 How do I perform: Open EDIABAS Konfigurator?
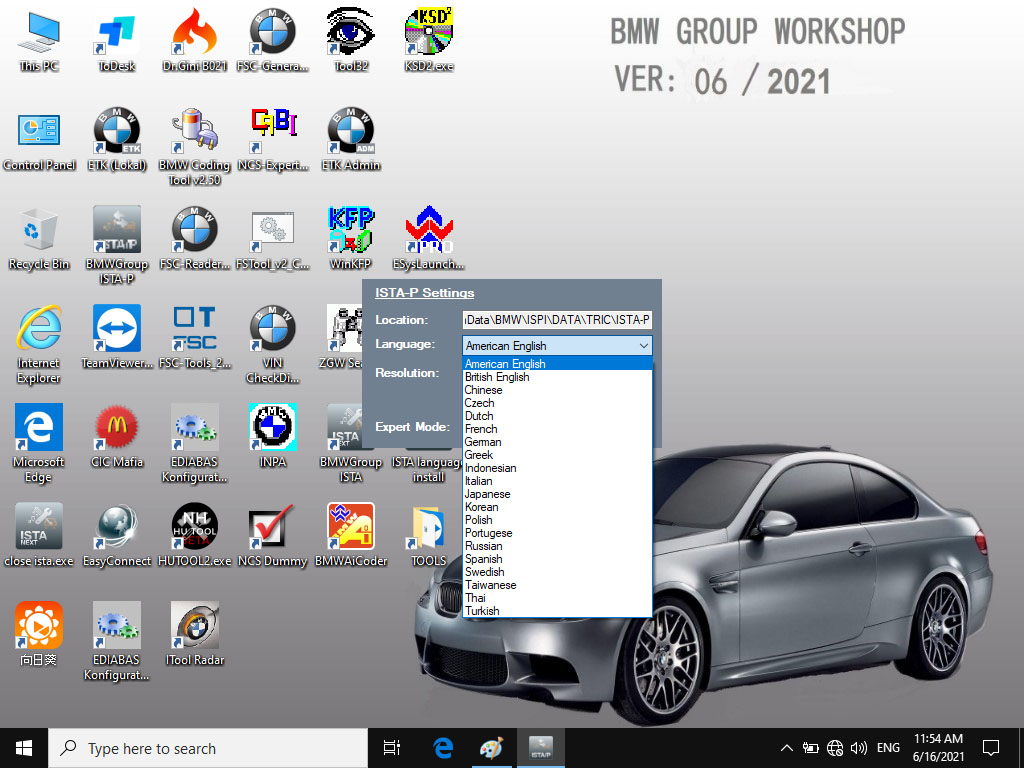pyautogui.click(x=194, y=430)
